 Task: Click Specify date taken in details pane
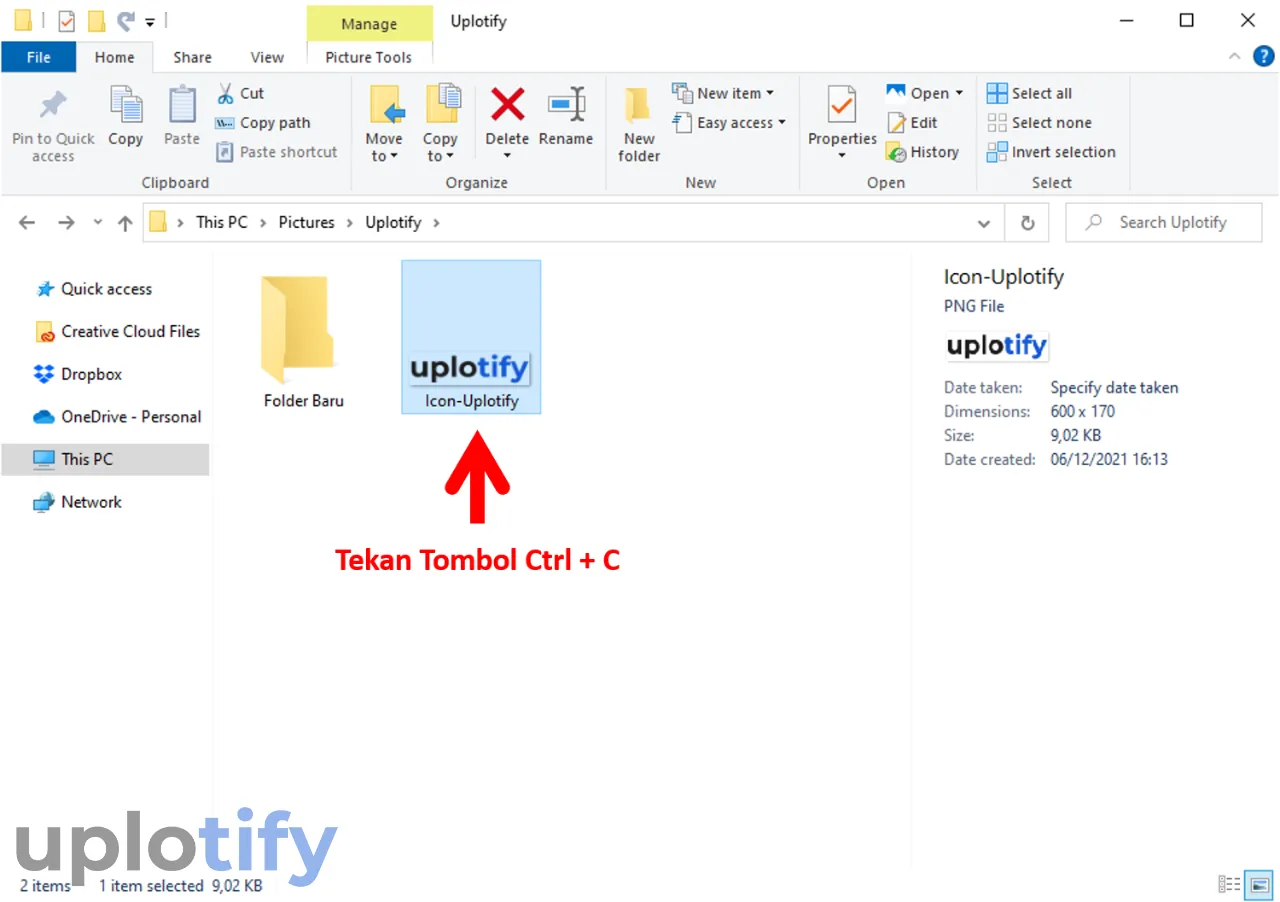point(1114,387)
